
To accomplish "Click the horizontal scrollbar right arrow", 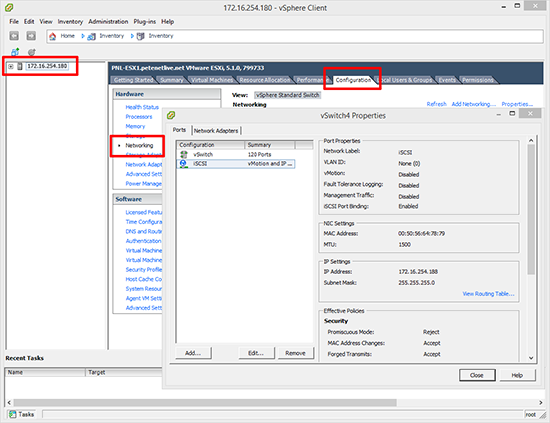I will point(541,402).
